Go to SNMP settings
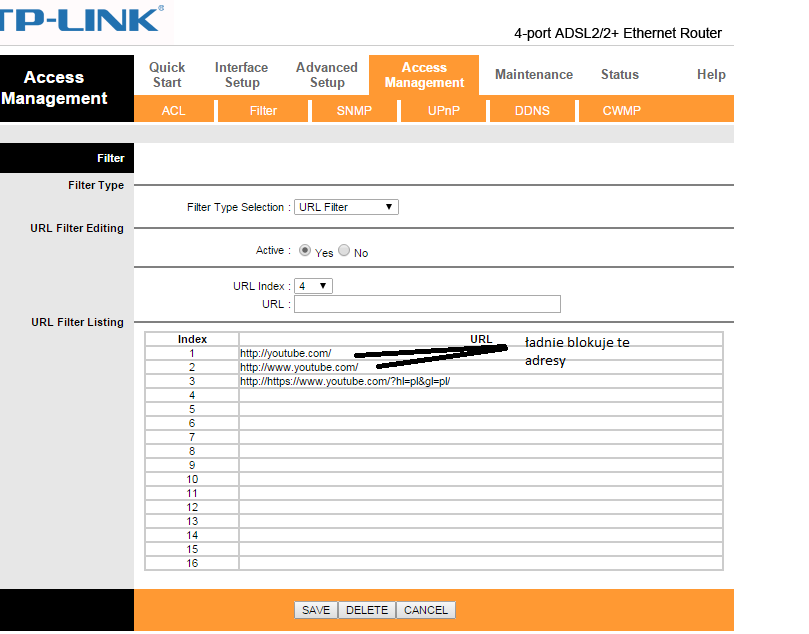This screenshot has width=809, height=634. tap(354, 110)
